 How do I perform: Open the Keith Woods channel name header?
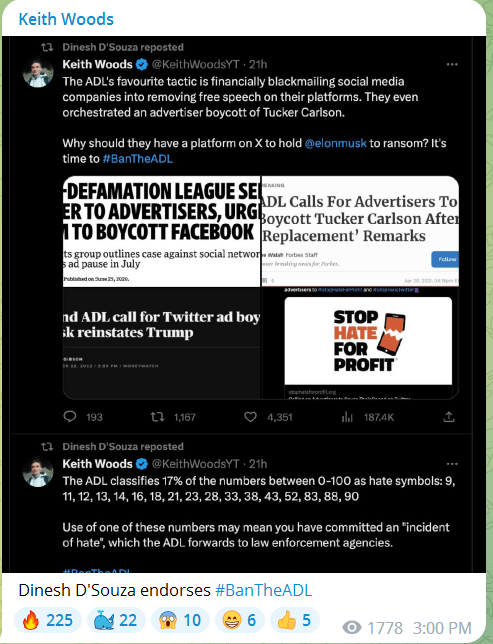click(x=66, y=19)
